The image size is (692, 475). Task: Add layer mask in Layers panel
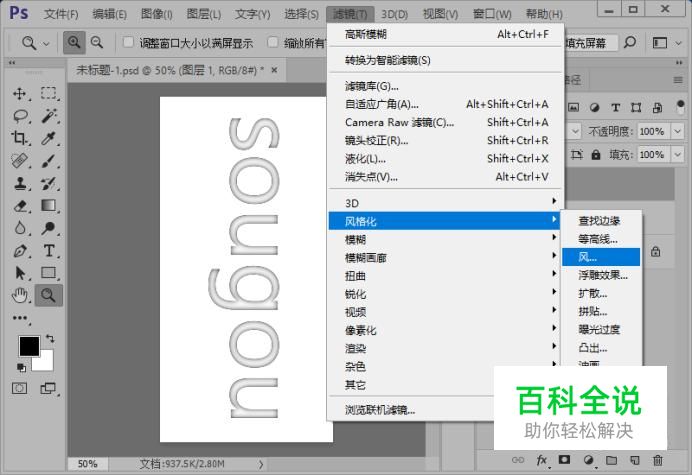[x=564, y=460]
